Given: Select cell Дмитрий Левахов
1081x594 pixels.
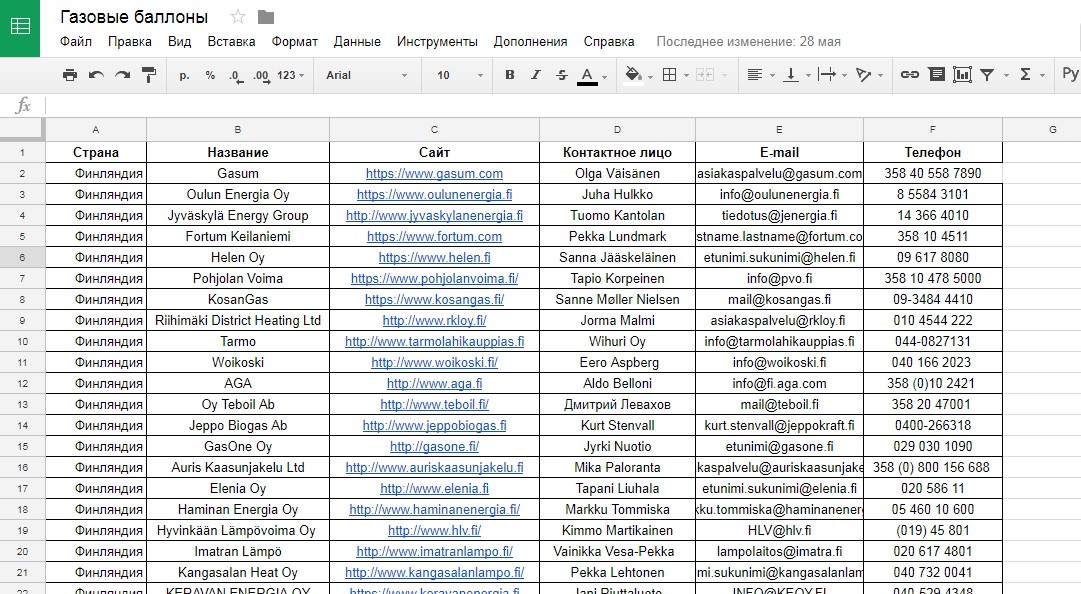Looking at the screenshot, I should pos(617,404).
